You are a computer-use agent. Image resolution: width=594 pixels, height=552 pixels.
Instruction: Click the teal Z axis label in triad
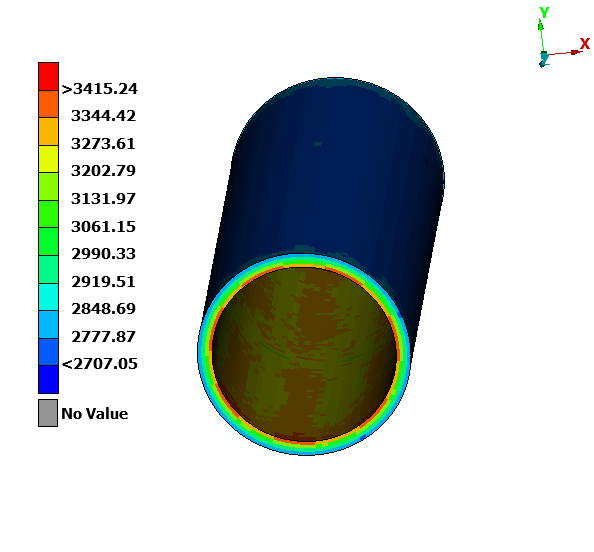coord(545,60)
